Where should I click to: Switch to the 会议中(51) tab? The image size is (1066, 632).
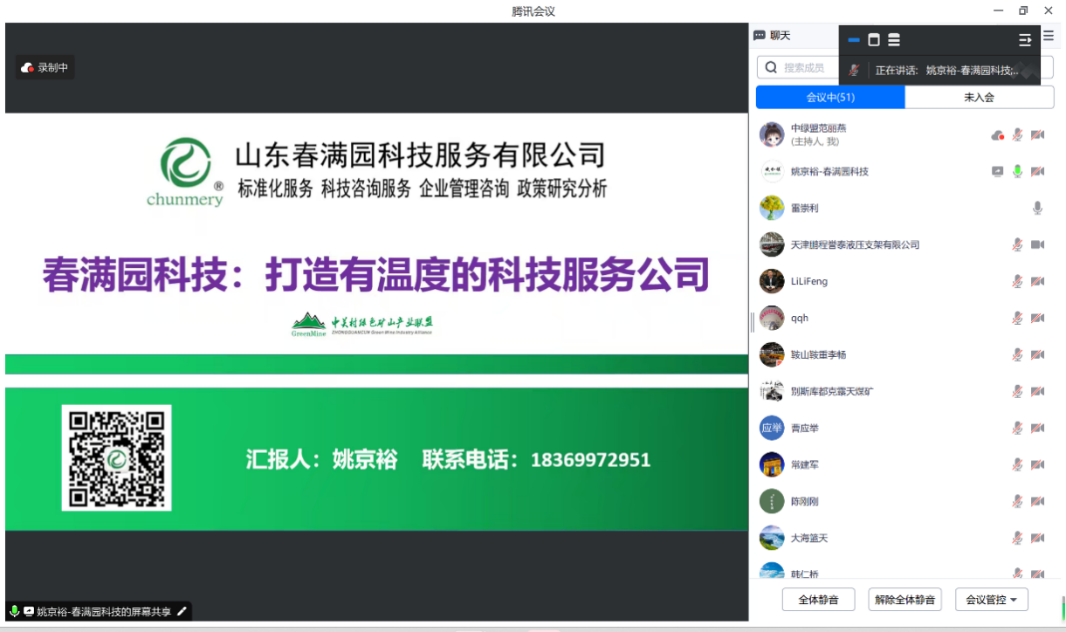[830, 97]
